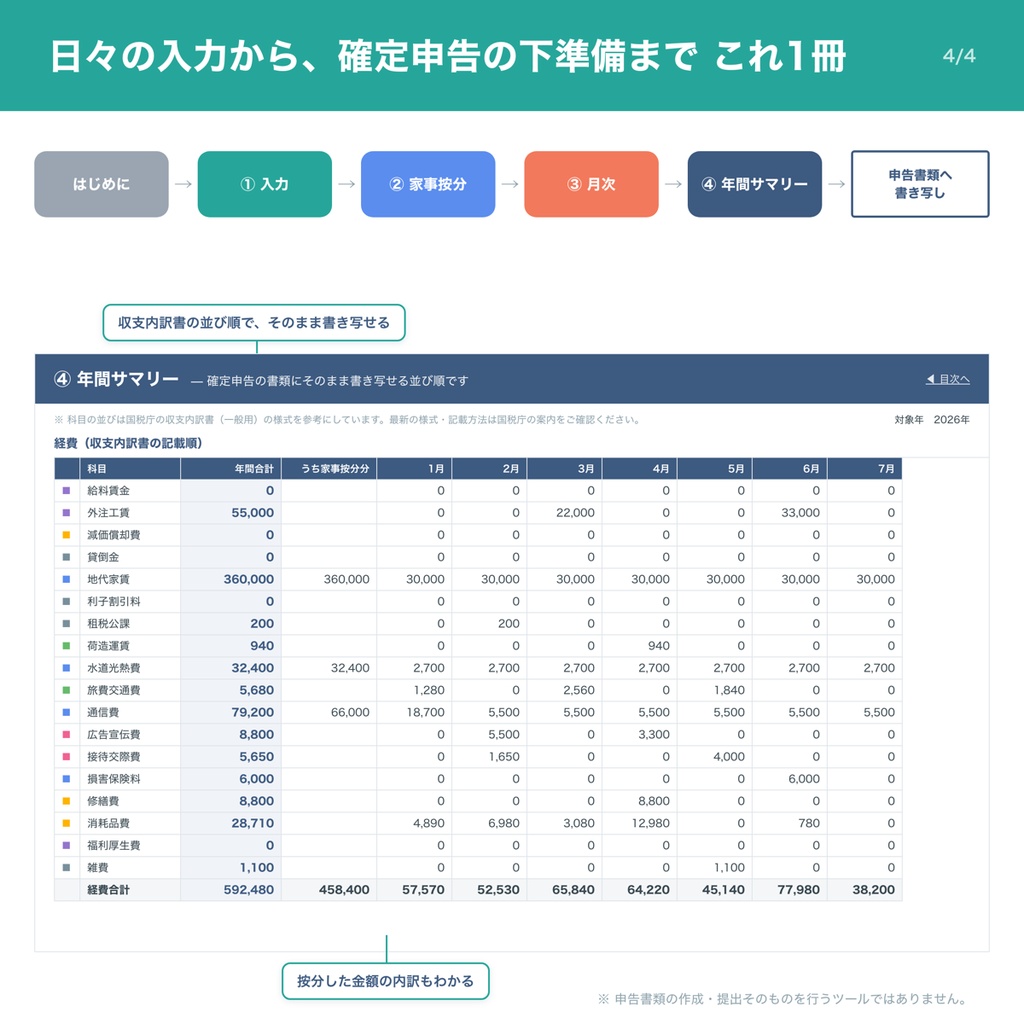
Task: Open ④ 年間サマリー step button
Action: click(754, 184)
